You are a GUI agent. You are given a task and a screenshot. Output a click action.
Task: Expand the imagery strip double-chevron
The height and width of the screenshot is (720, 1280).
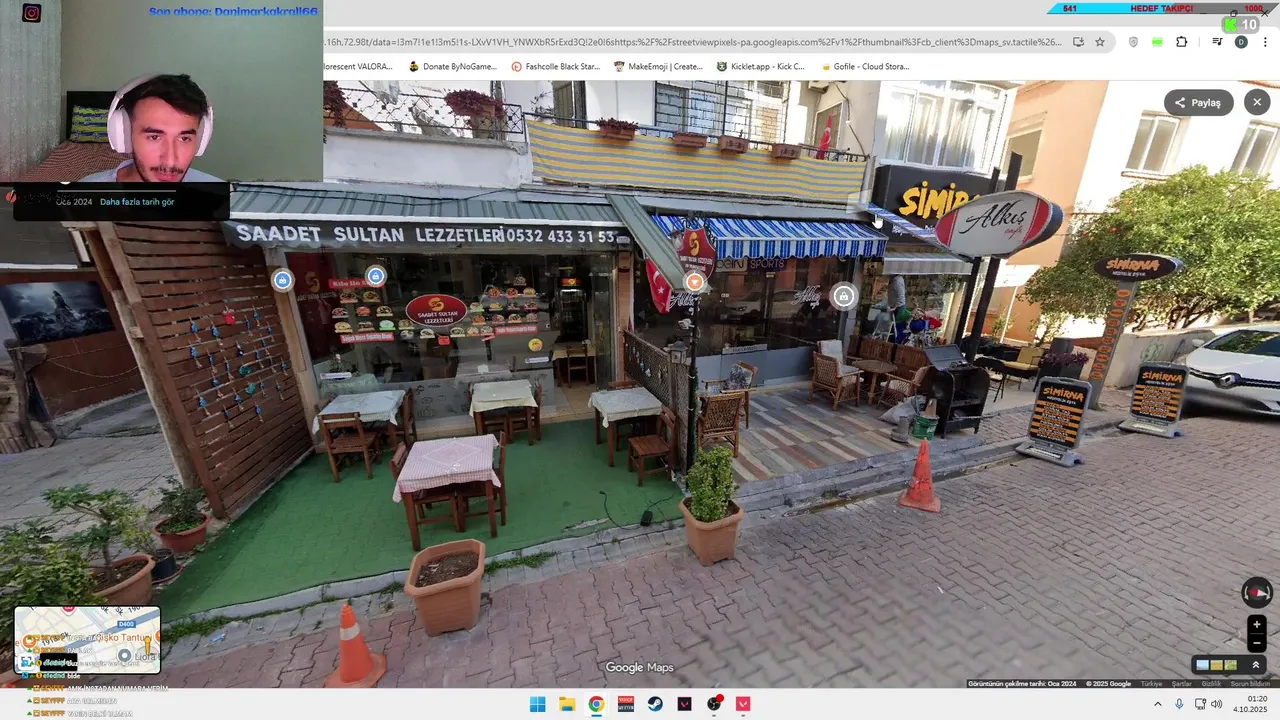1256,665
